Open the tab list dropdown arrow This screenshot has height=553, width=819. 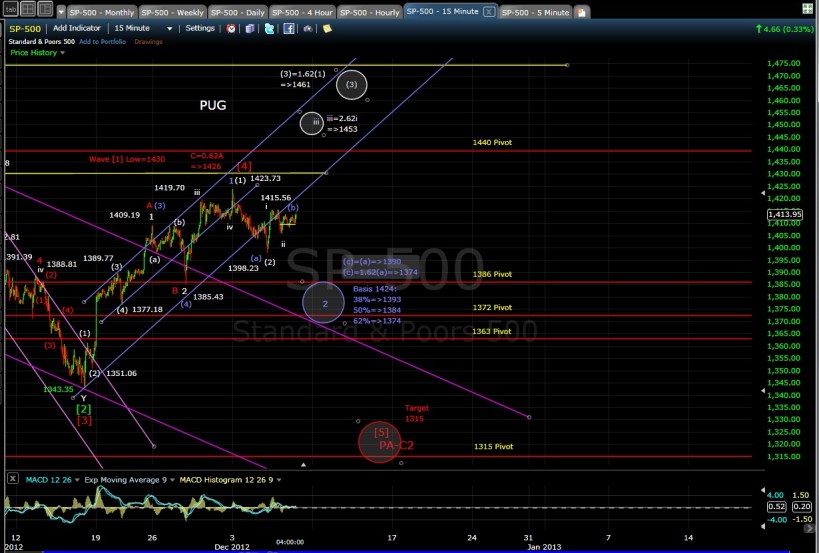61,12
